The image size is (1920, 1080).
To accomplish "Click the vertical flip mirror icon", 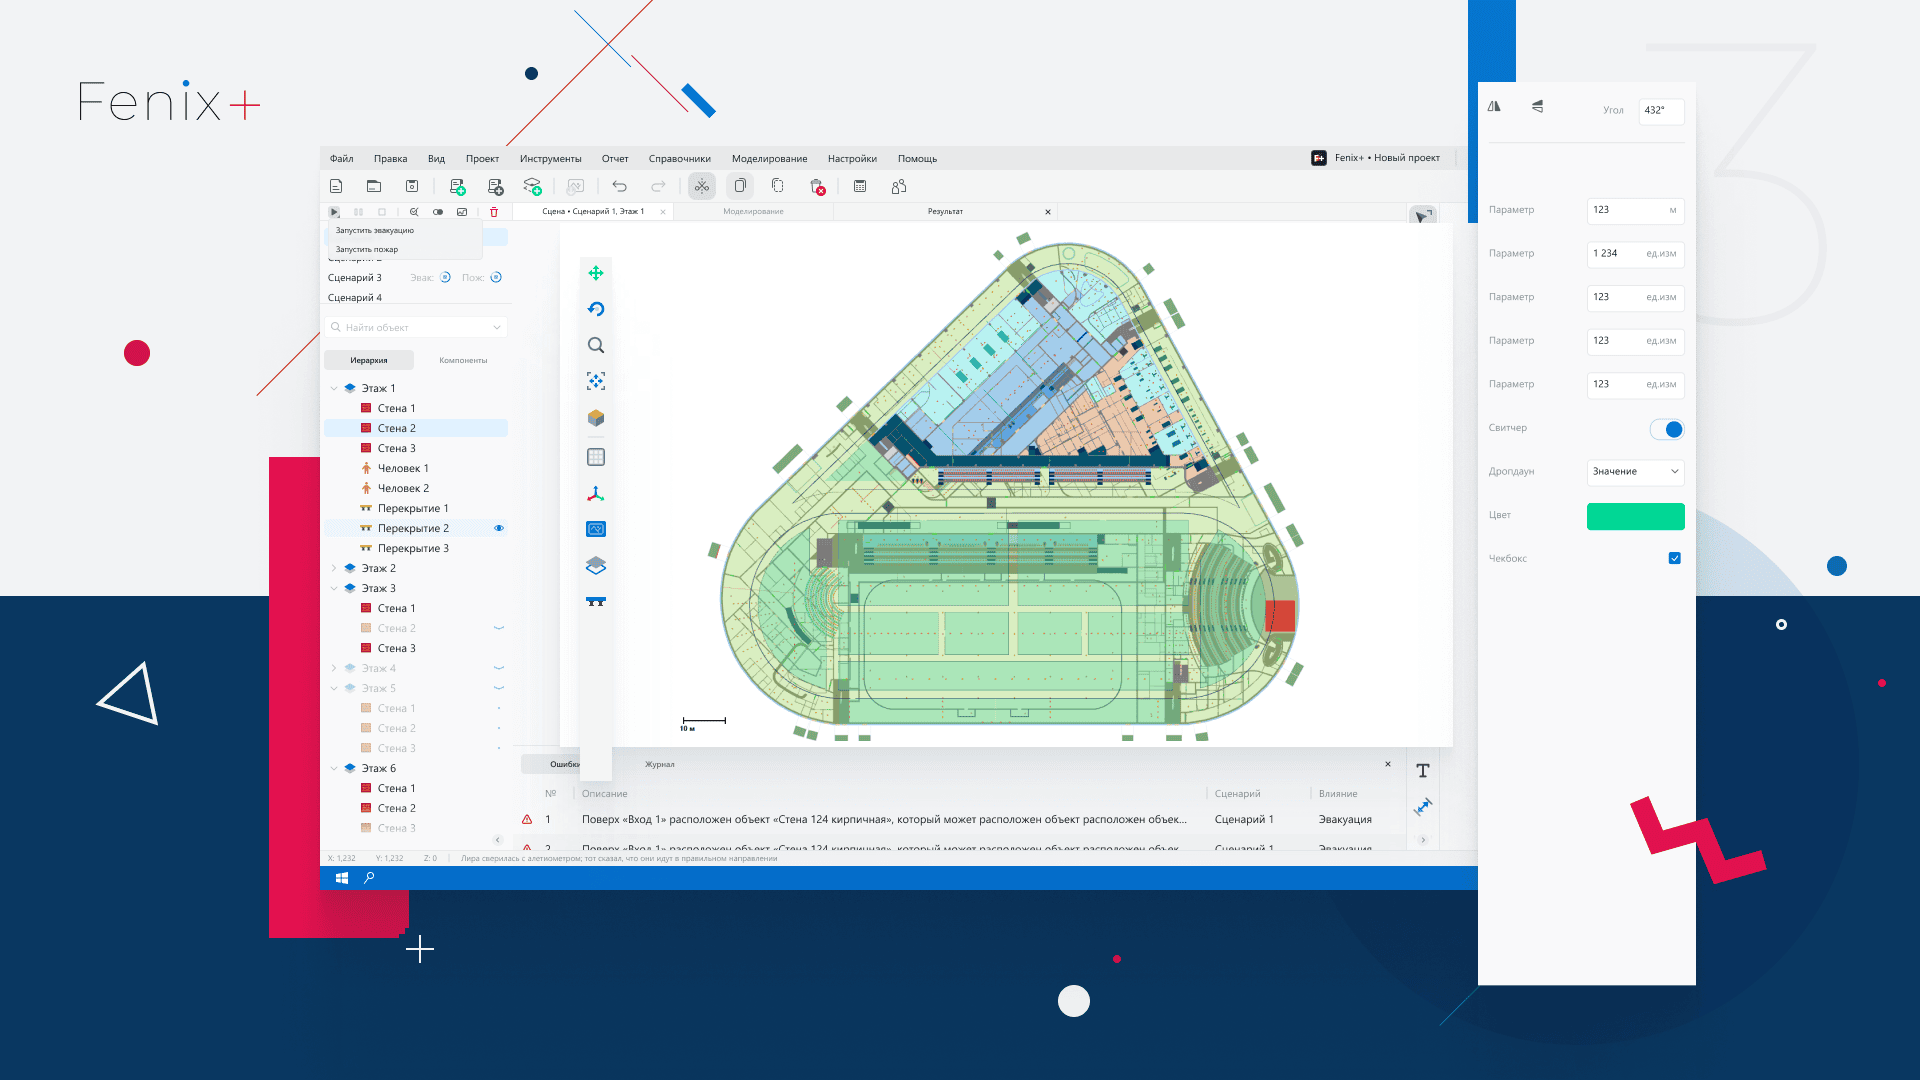I will (1538, 106).
